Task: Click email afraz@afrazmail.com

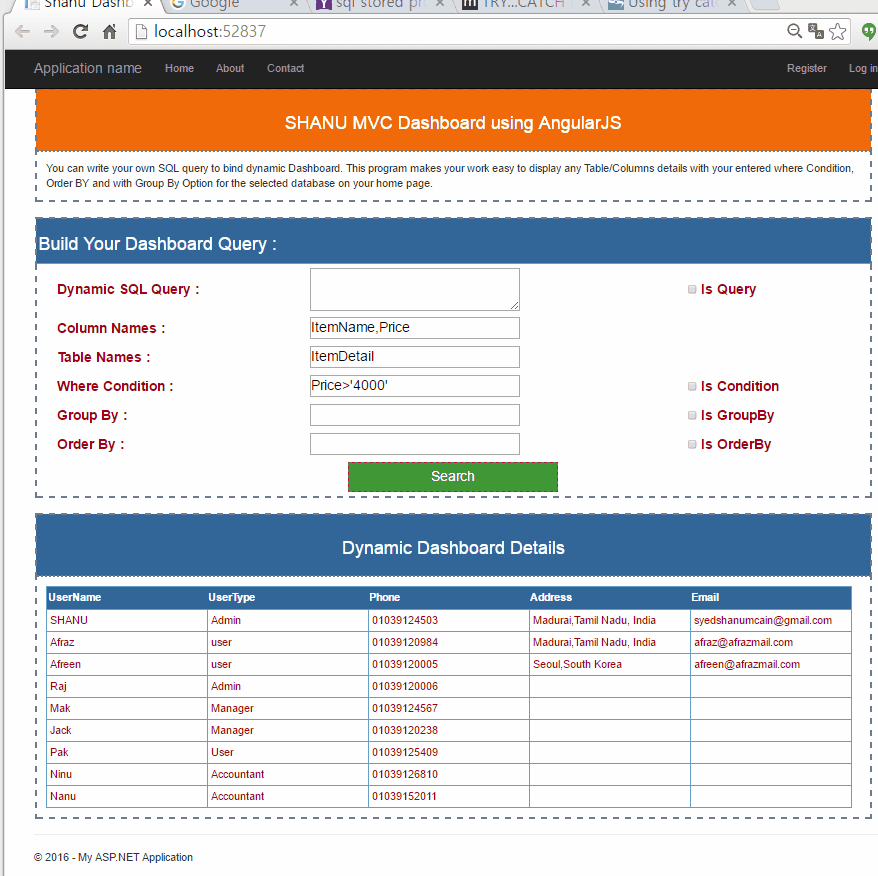Action: pos(744,642)
